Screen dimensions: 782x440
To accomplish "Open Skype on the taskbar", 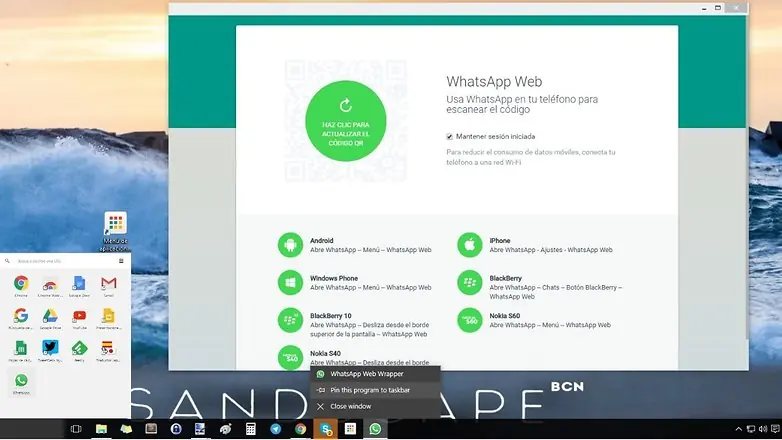I will click(326, 429).
